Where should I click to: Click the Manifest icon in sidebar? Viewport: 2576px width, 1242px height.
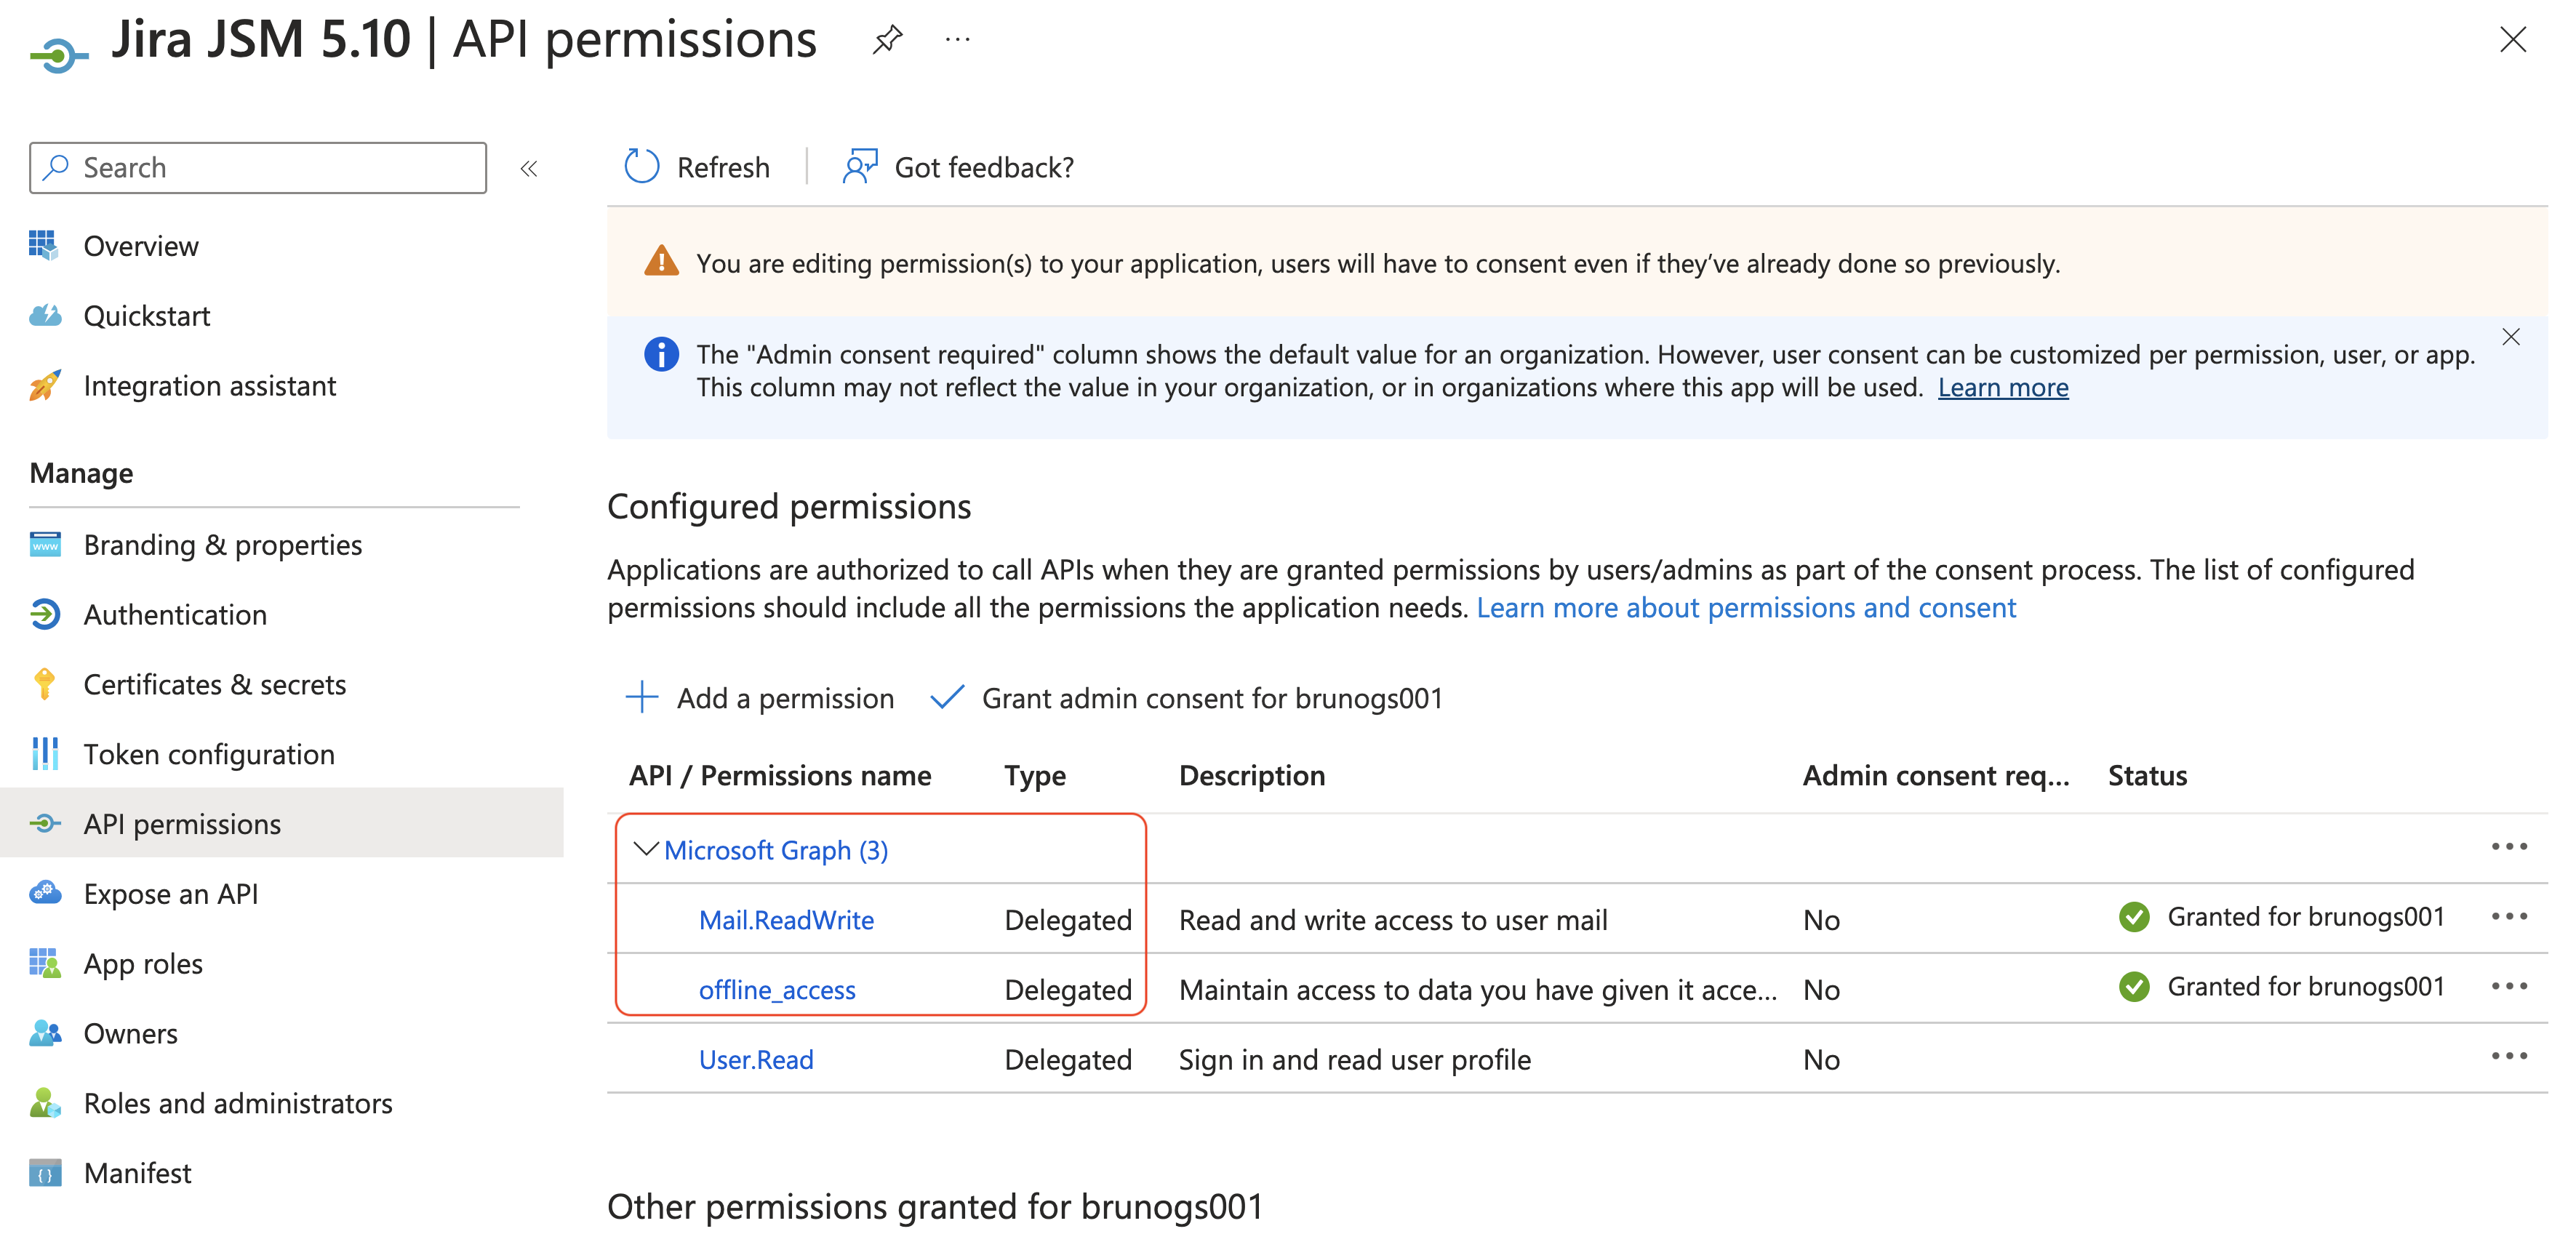click(x=45, y=1173)
